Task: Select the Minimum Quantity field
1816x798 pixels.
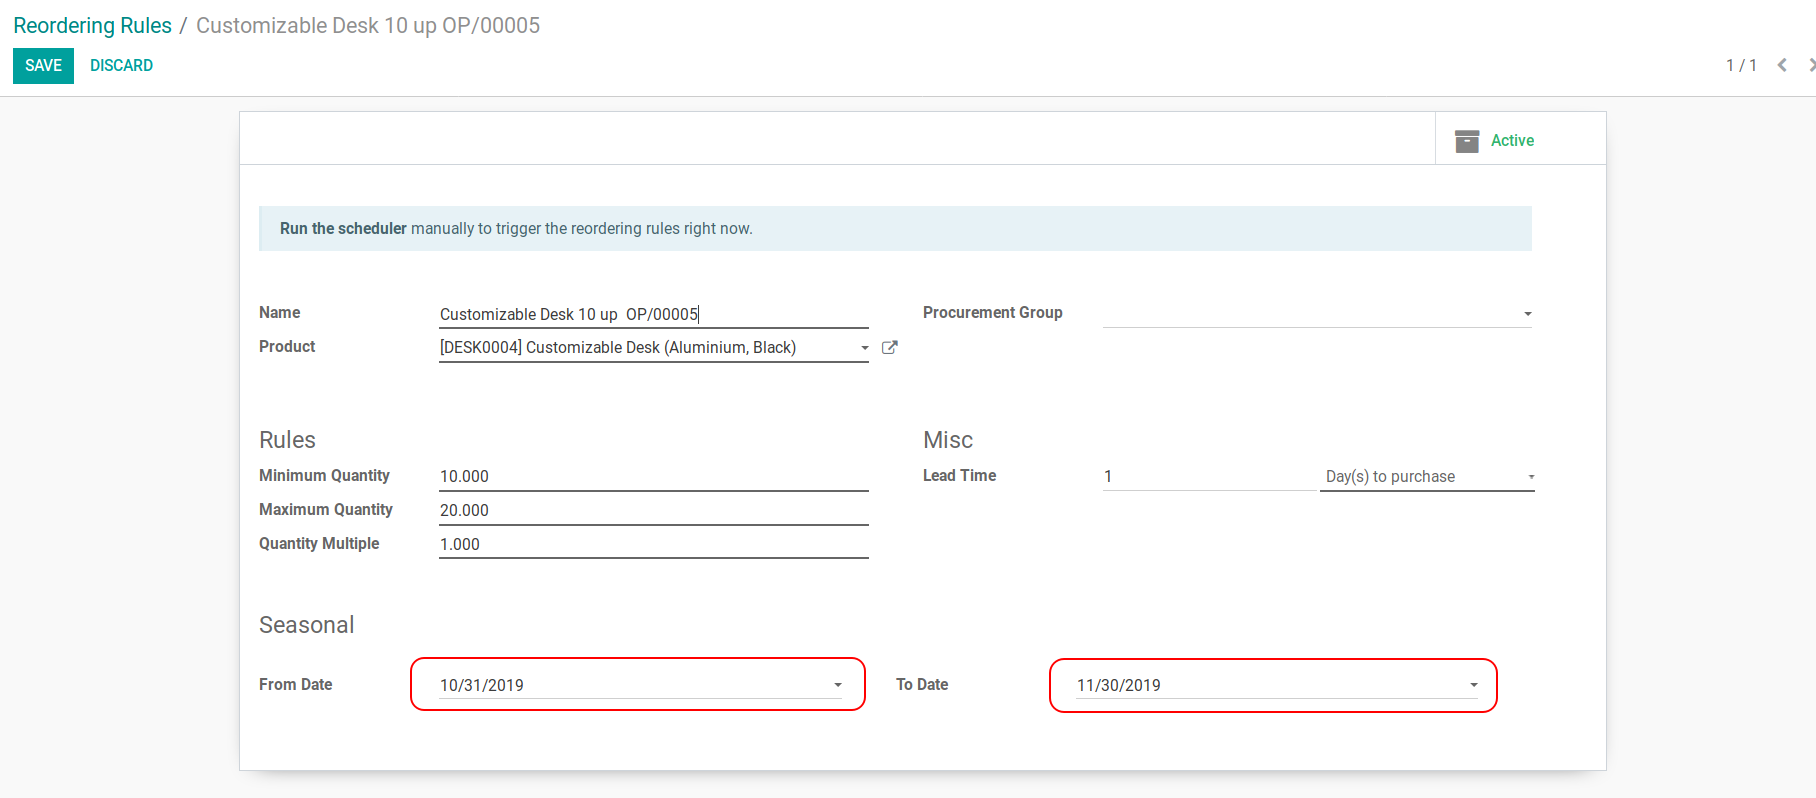Action: click(x=653, y=477)
